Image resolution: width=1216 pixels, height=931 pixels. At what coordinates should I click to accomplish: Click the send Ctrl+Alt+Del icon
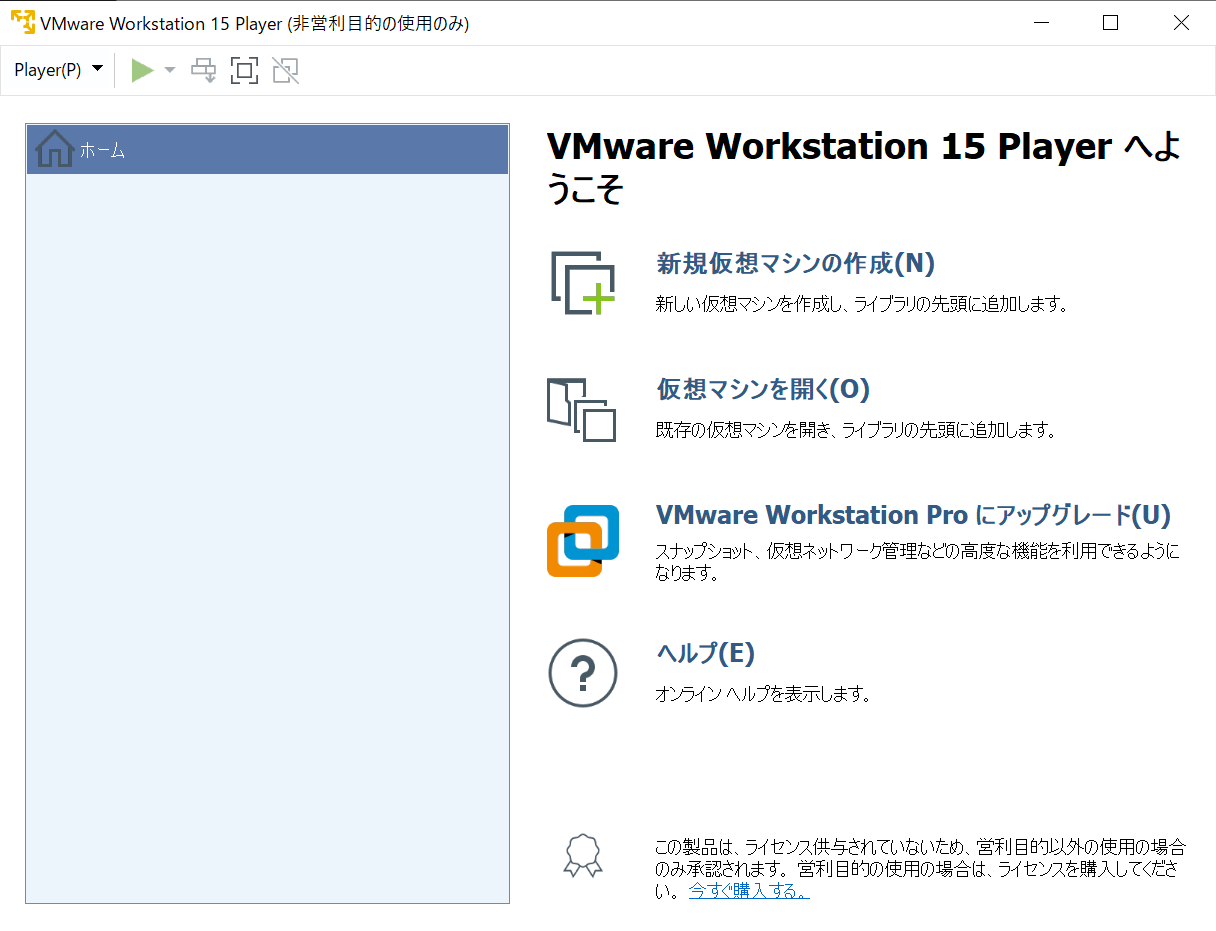click(203, 70)
